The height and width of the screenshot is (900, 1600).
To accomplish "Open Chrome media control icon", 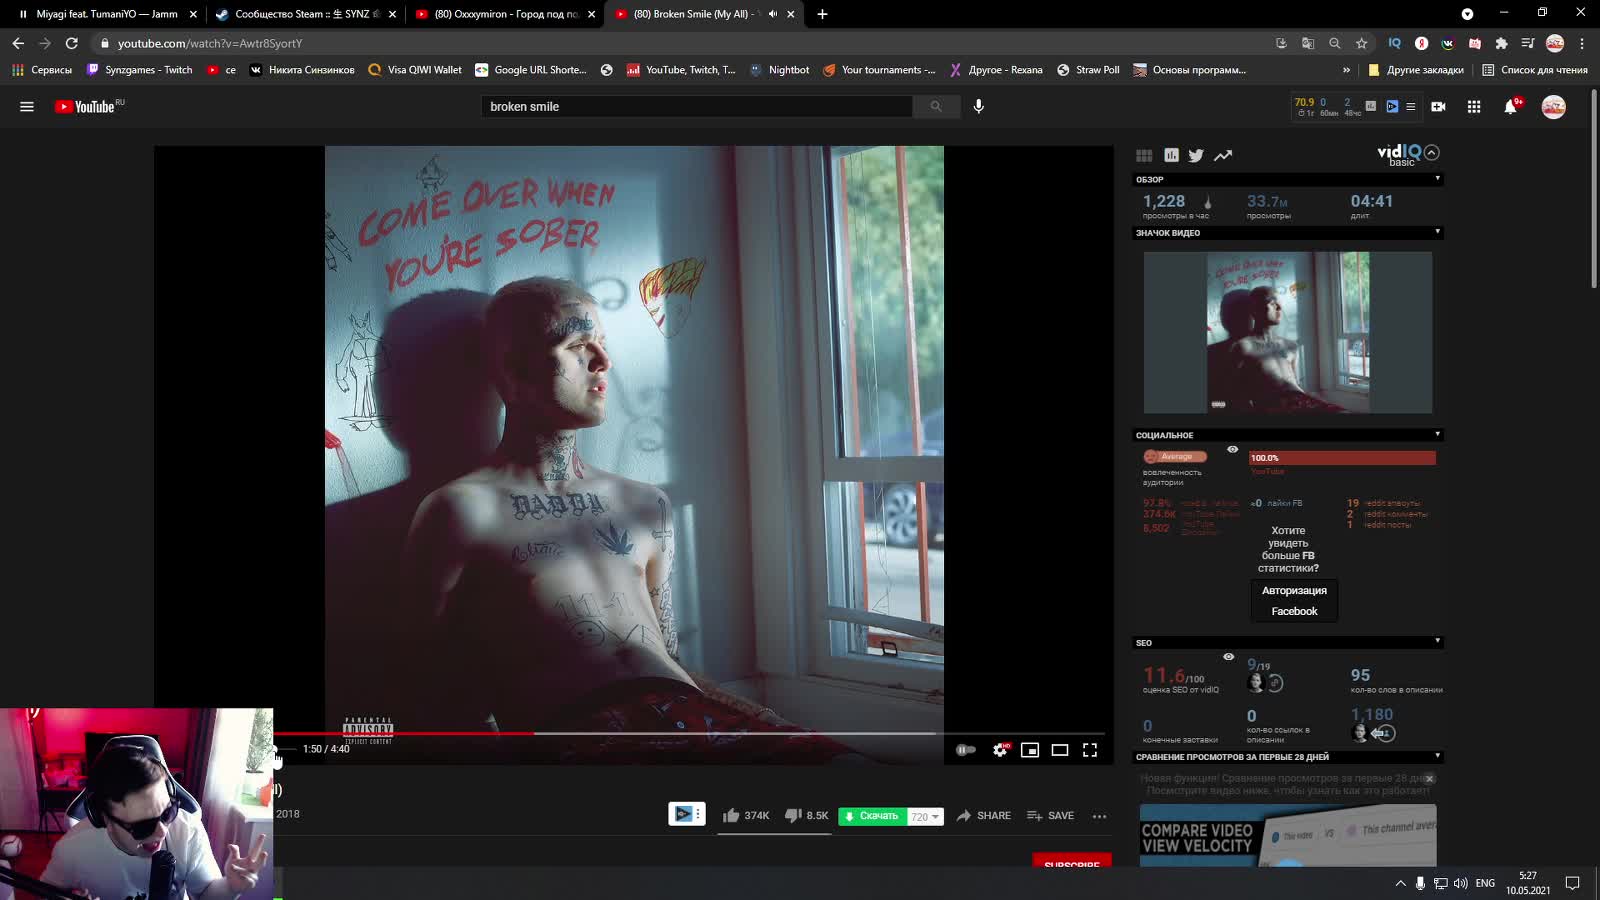I will click(1527, 43).
